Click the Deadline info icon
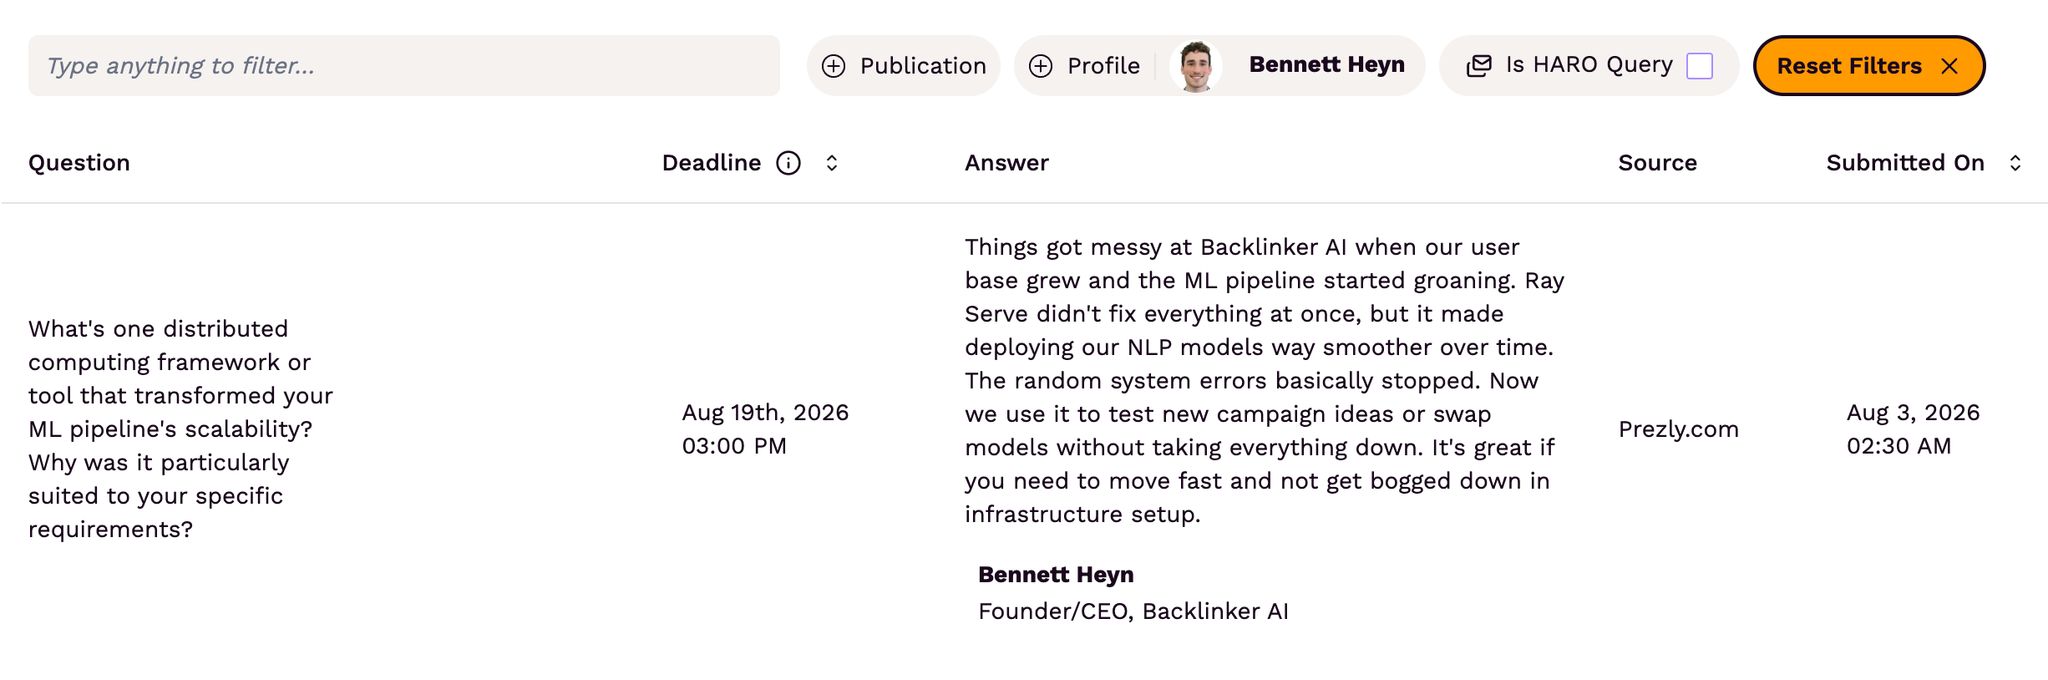The width and height of the screenshot is (2048, 680). coord(788,163)
